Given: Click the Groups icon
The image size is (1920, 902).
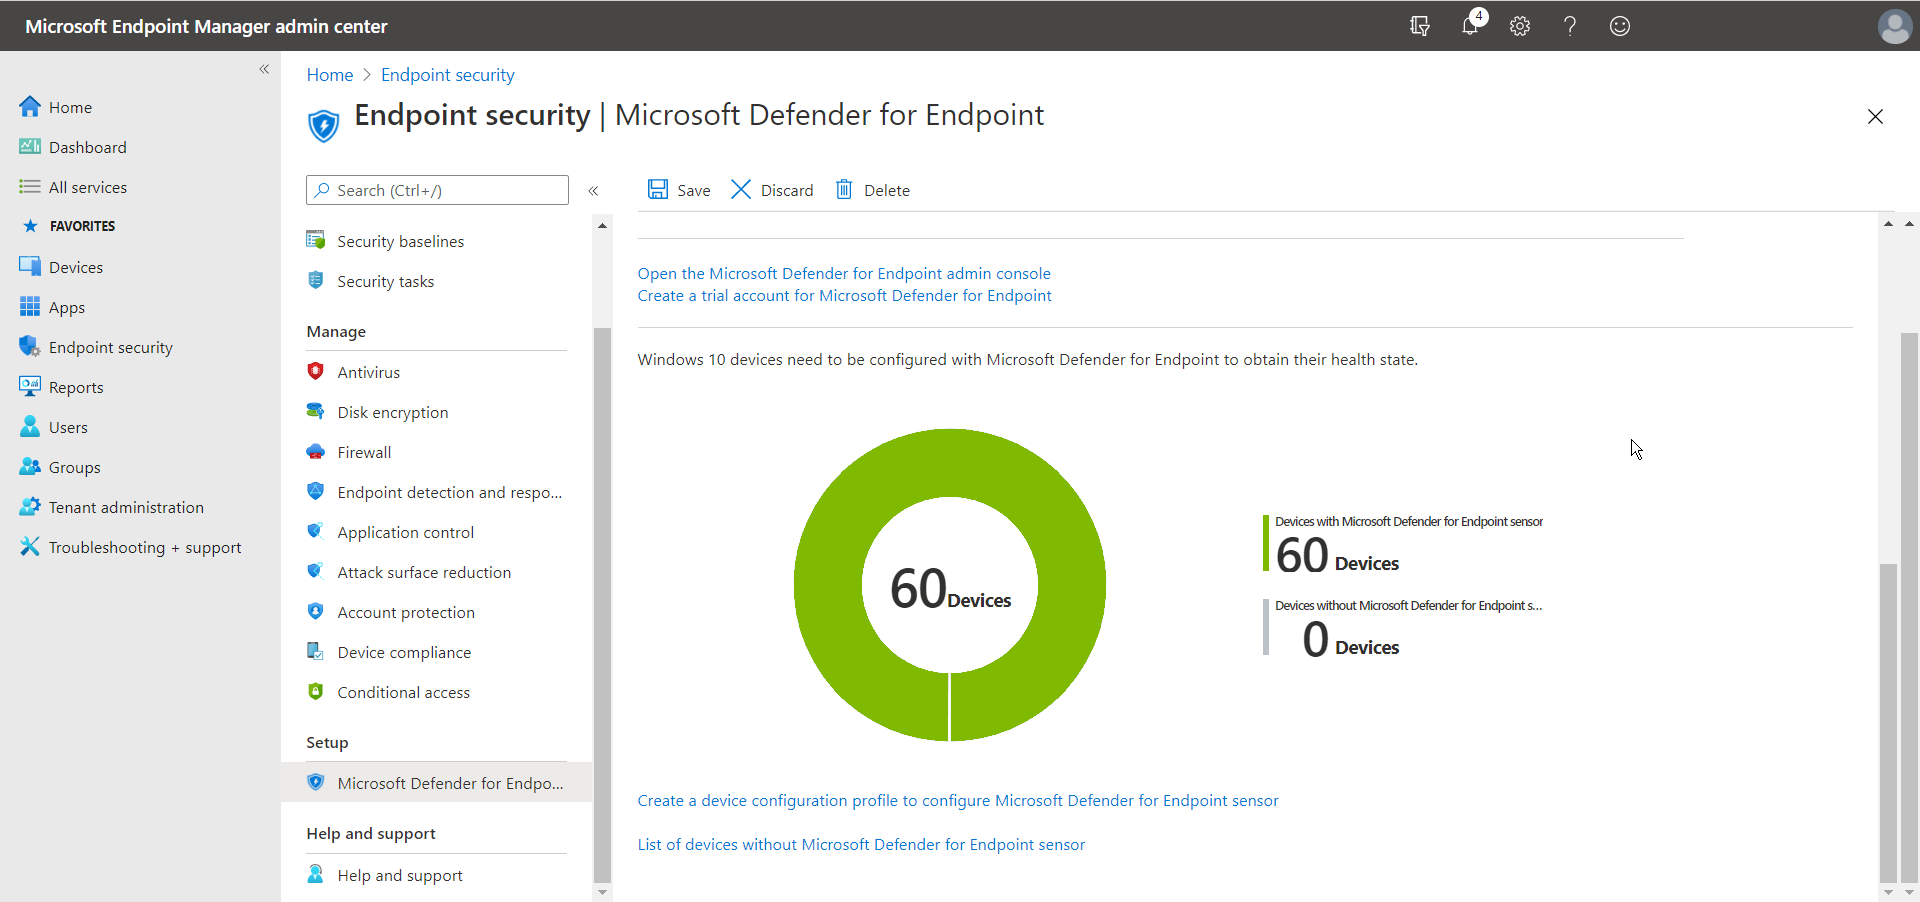Looking at the screenshot, I should [30, 466].
